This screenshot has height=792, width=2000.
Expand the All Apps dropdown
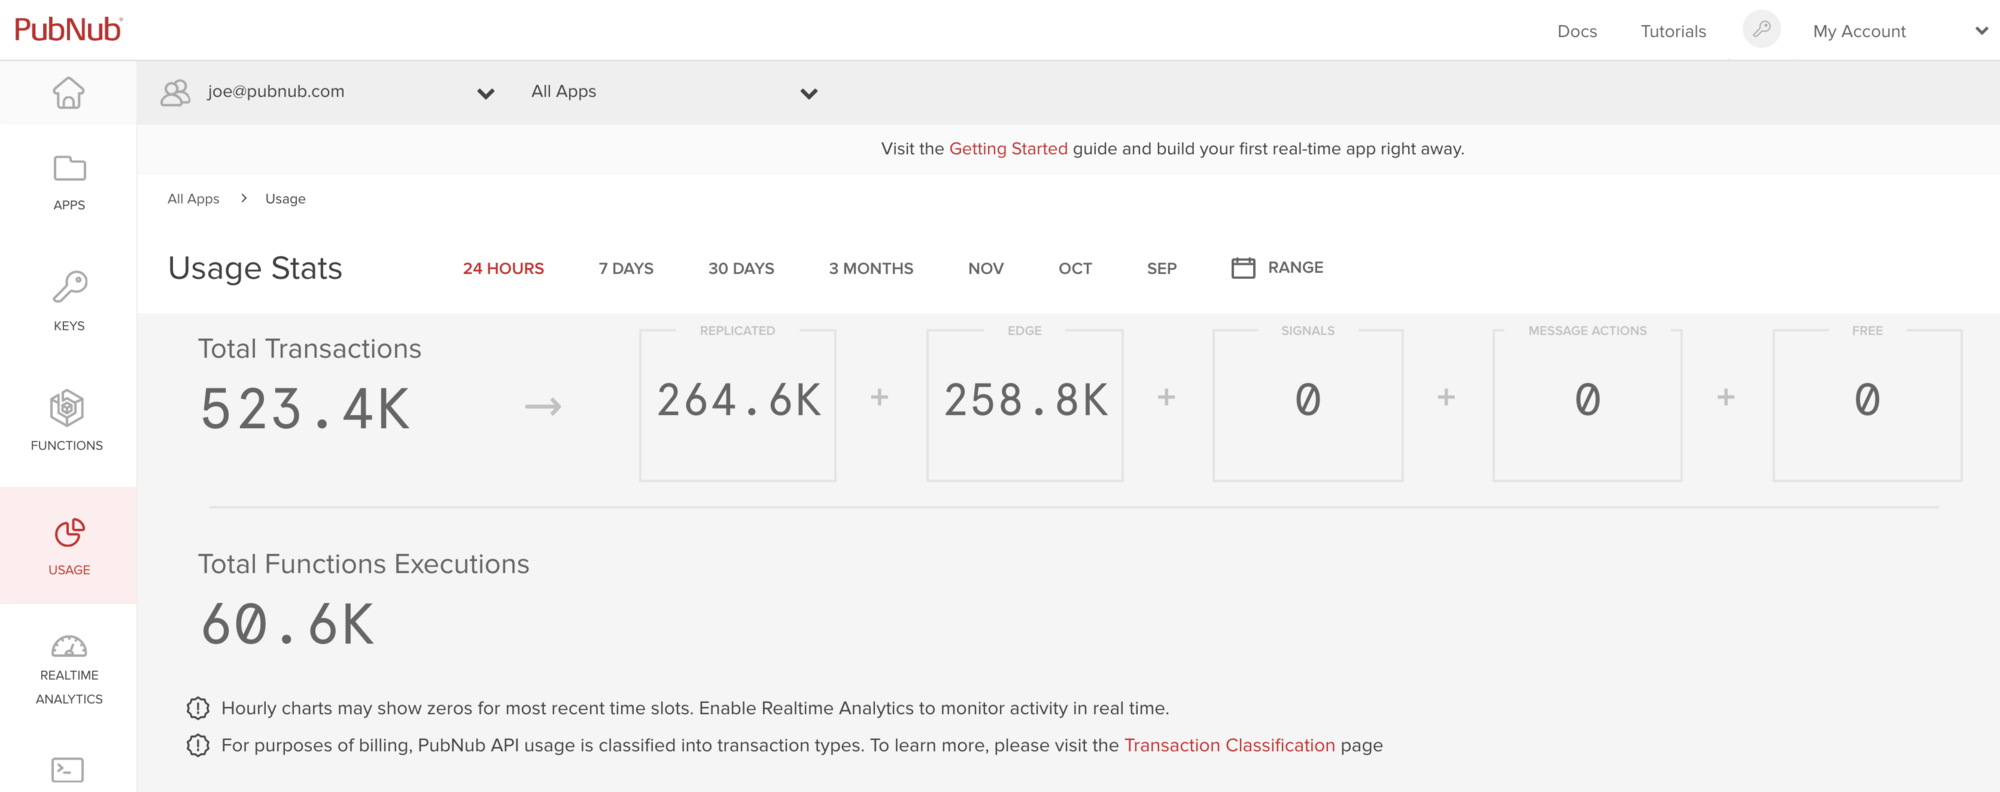[808, 93]
